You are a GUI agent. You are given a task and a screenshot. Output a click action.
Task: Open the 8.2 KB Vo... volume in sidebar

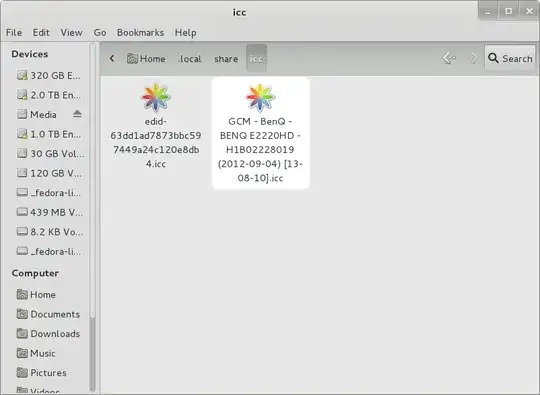(49, 232)
